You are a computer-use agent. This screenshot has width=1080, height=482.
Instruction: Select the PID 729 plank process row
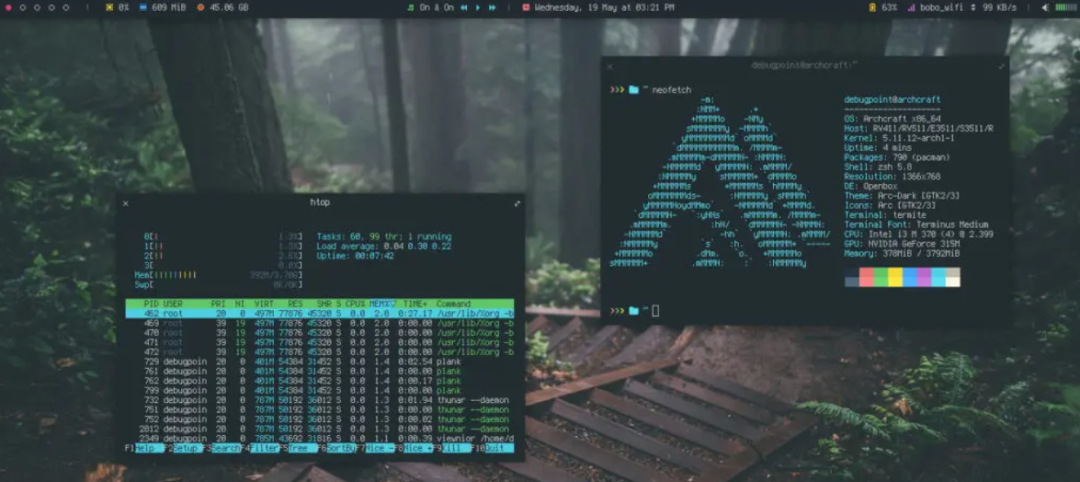point(320,362)
